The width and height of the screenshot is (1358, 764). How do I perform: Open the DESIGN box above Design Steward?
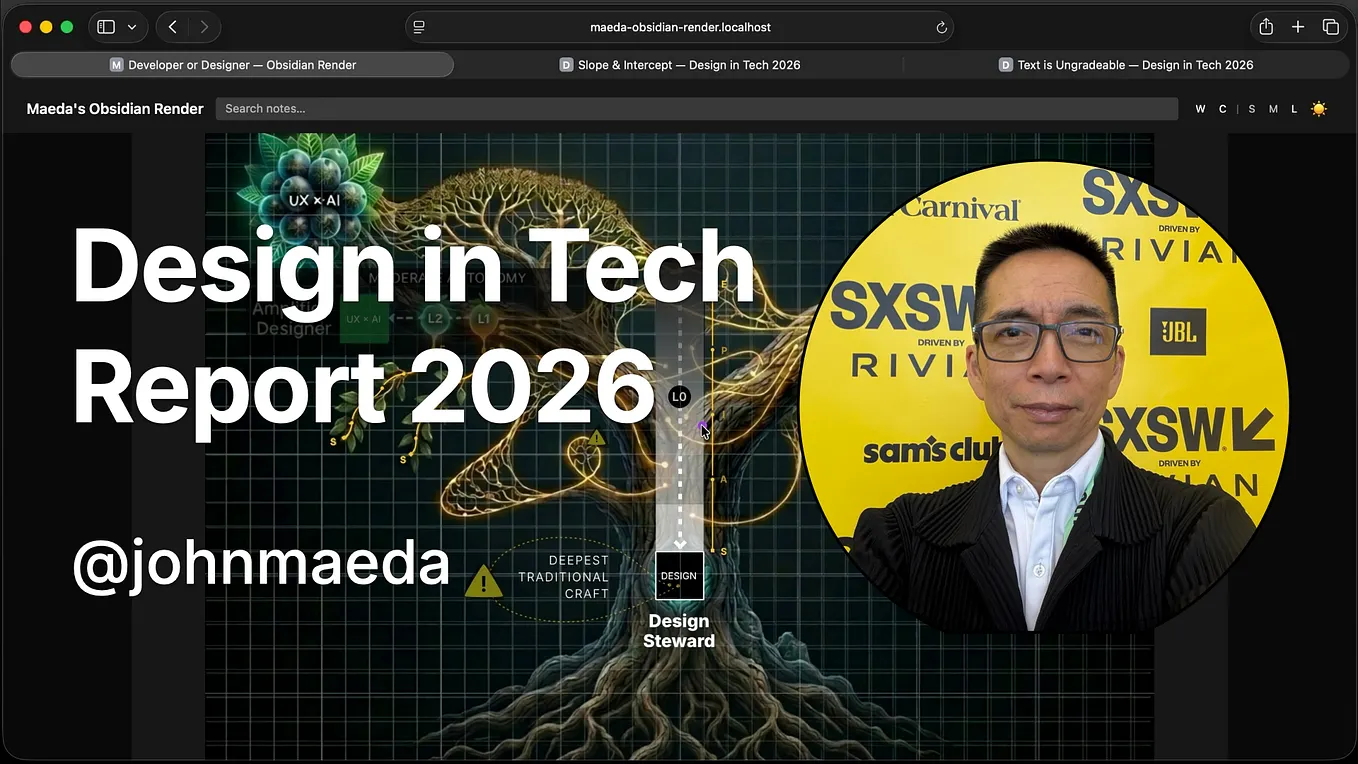coord(679,576)
